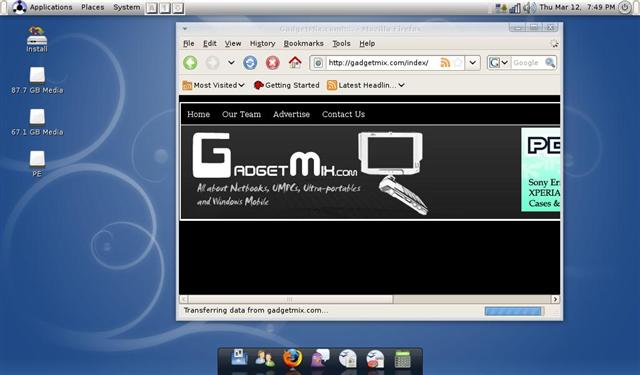Open the search engine selector dropdown

coord(499,63)
